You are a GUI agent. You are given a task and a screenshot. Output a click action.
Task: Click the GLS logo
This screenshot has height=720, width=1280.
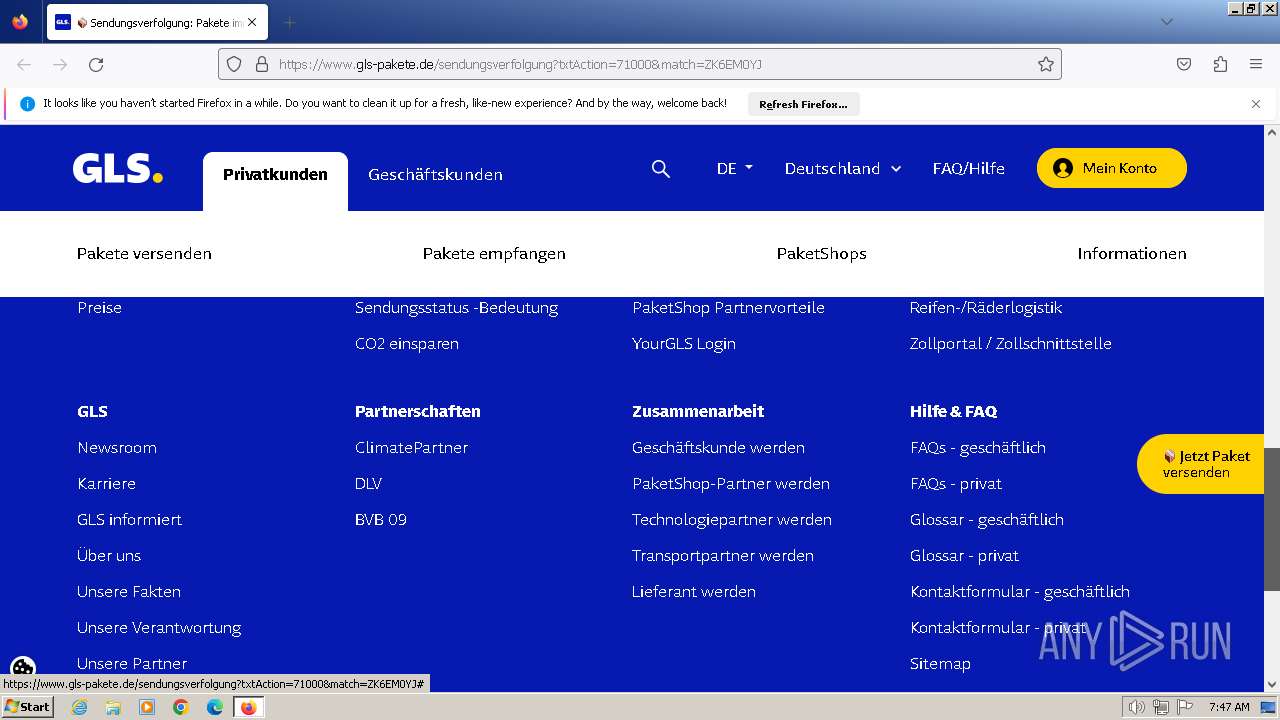[x=117, y=168]
